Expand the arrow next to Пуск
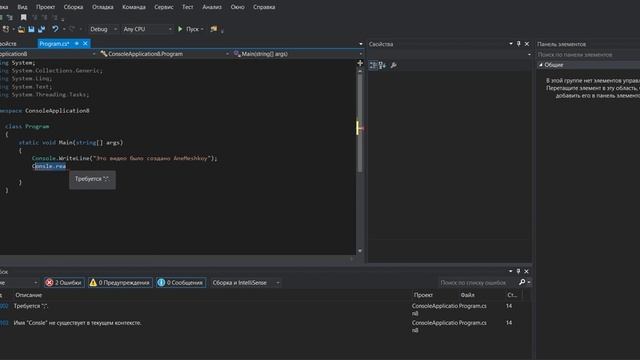 (x=202, y=29)
